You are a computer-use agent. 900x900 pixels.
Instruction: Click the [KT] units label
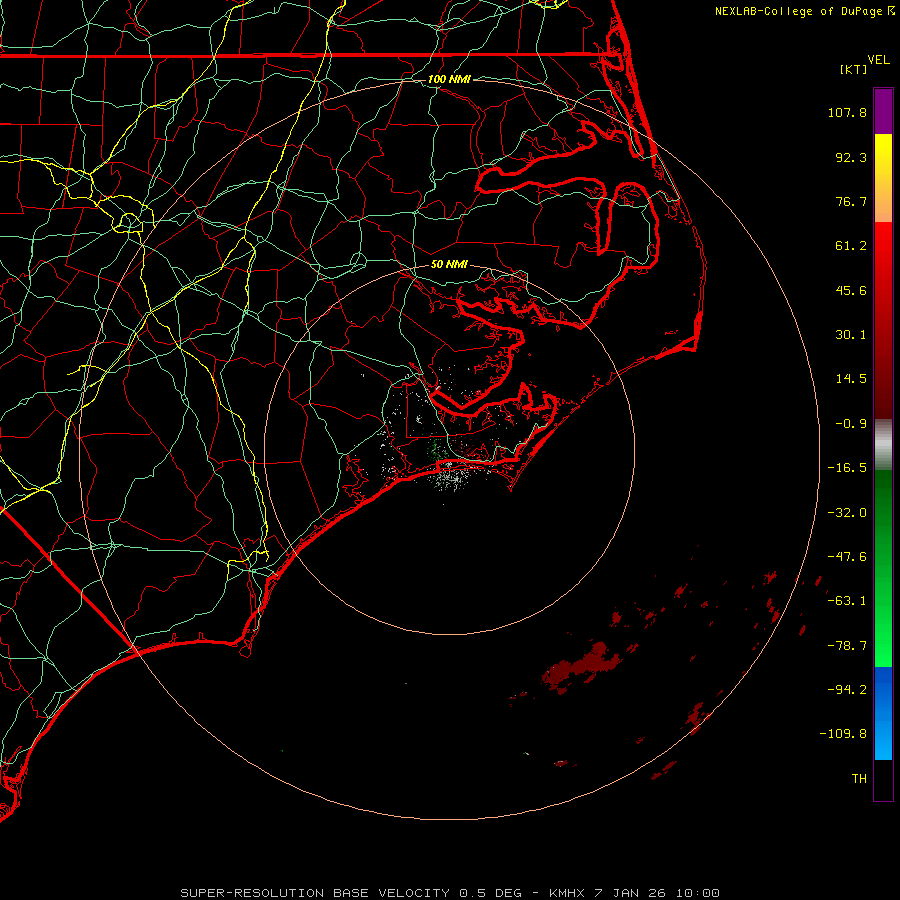coord(854,69)
